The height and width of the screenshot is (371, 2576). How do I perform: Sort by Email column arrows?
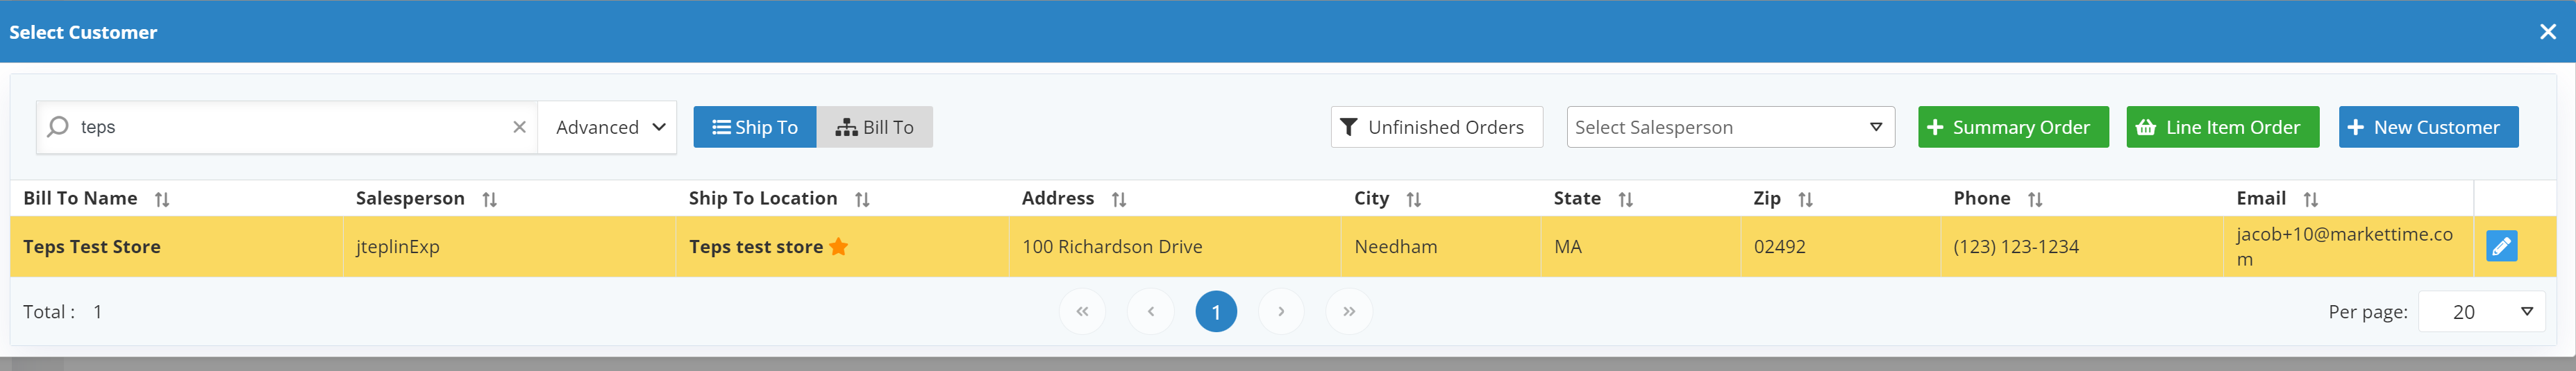[2310, 199]
